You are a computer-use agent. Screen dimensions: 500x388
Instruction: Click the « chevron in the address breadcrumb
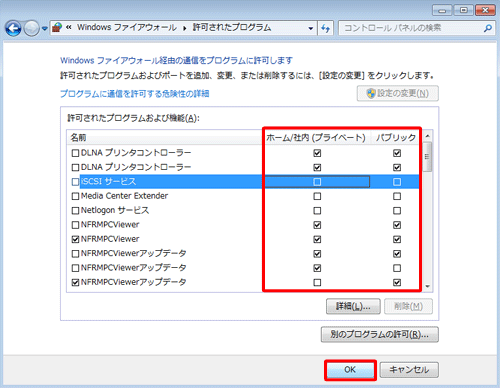pos(69,27)
